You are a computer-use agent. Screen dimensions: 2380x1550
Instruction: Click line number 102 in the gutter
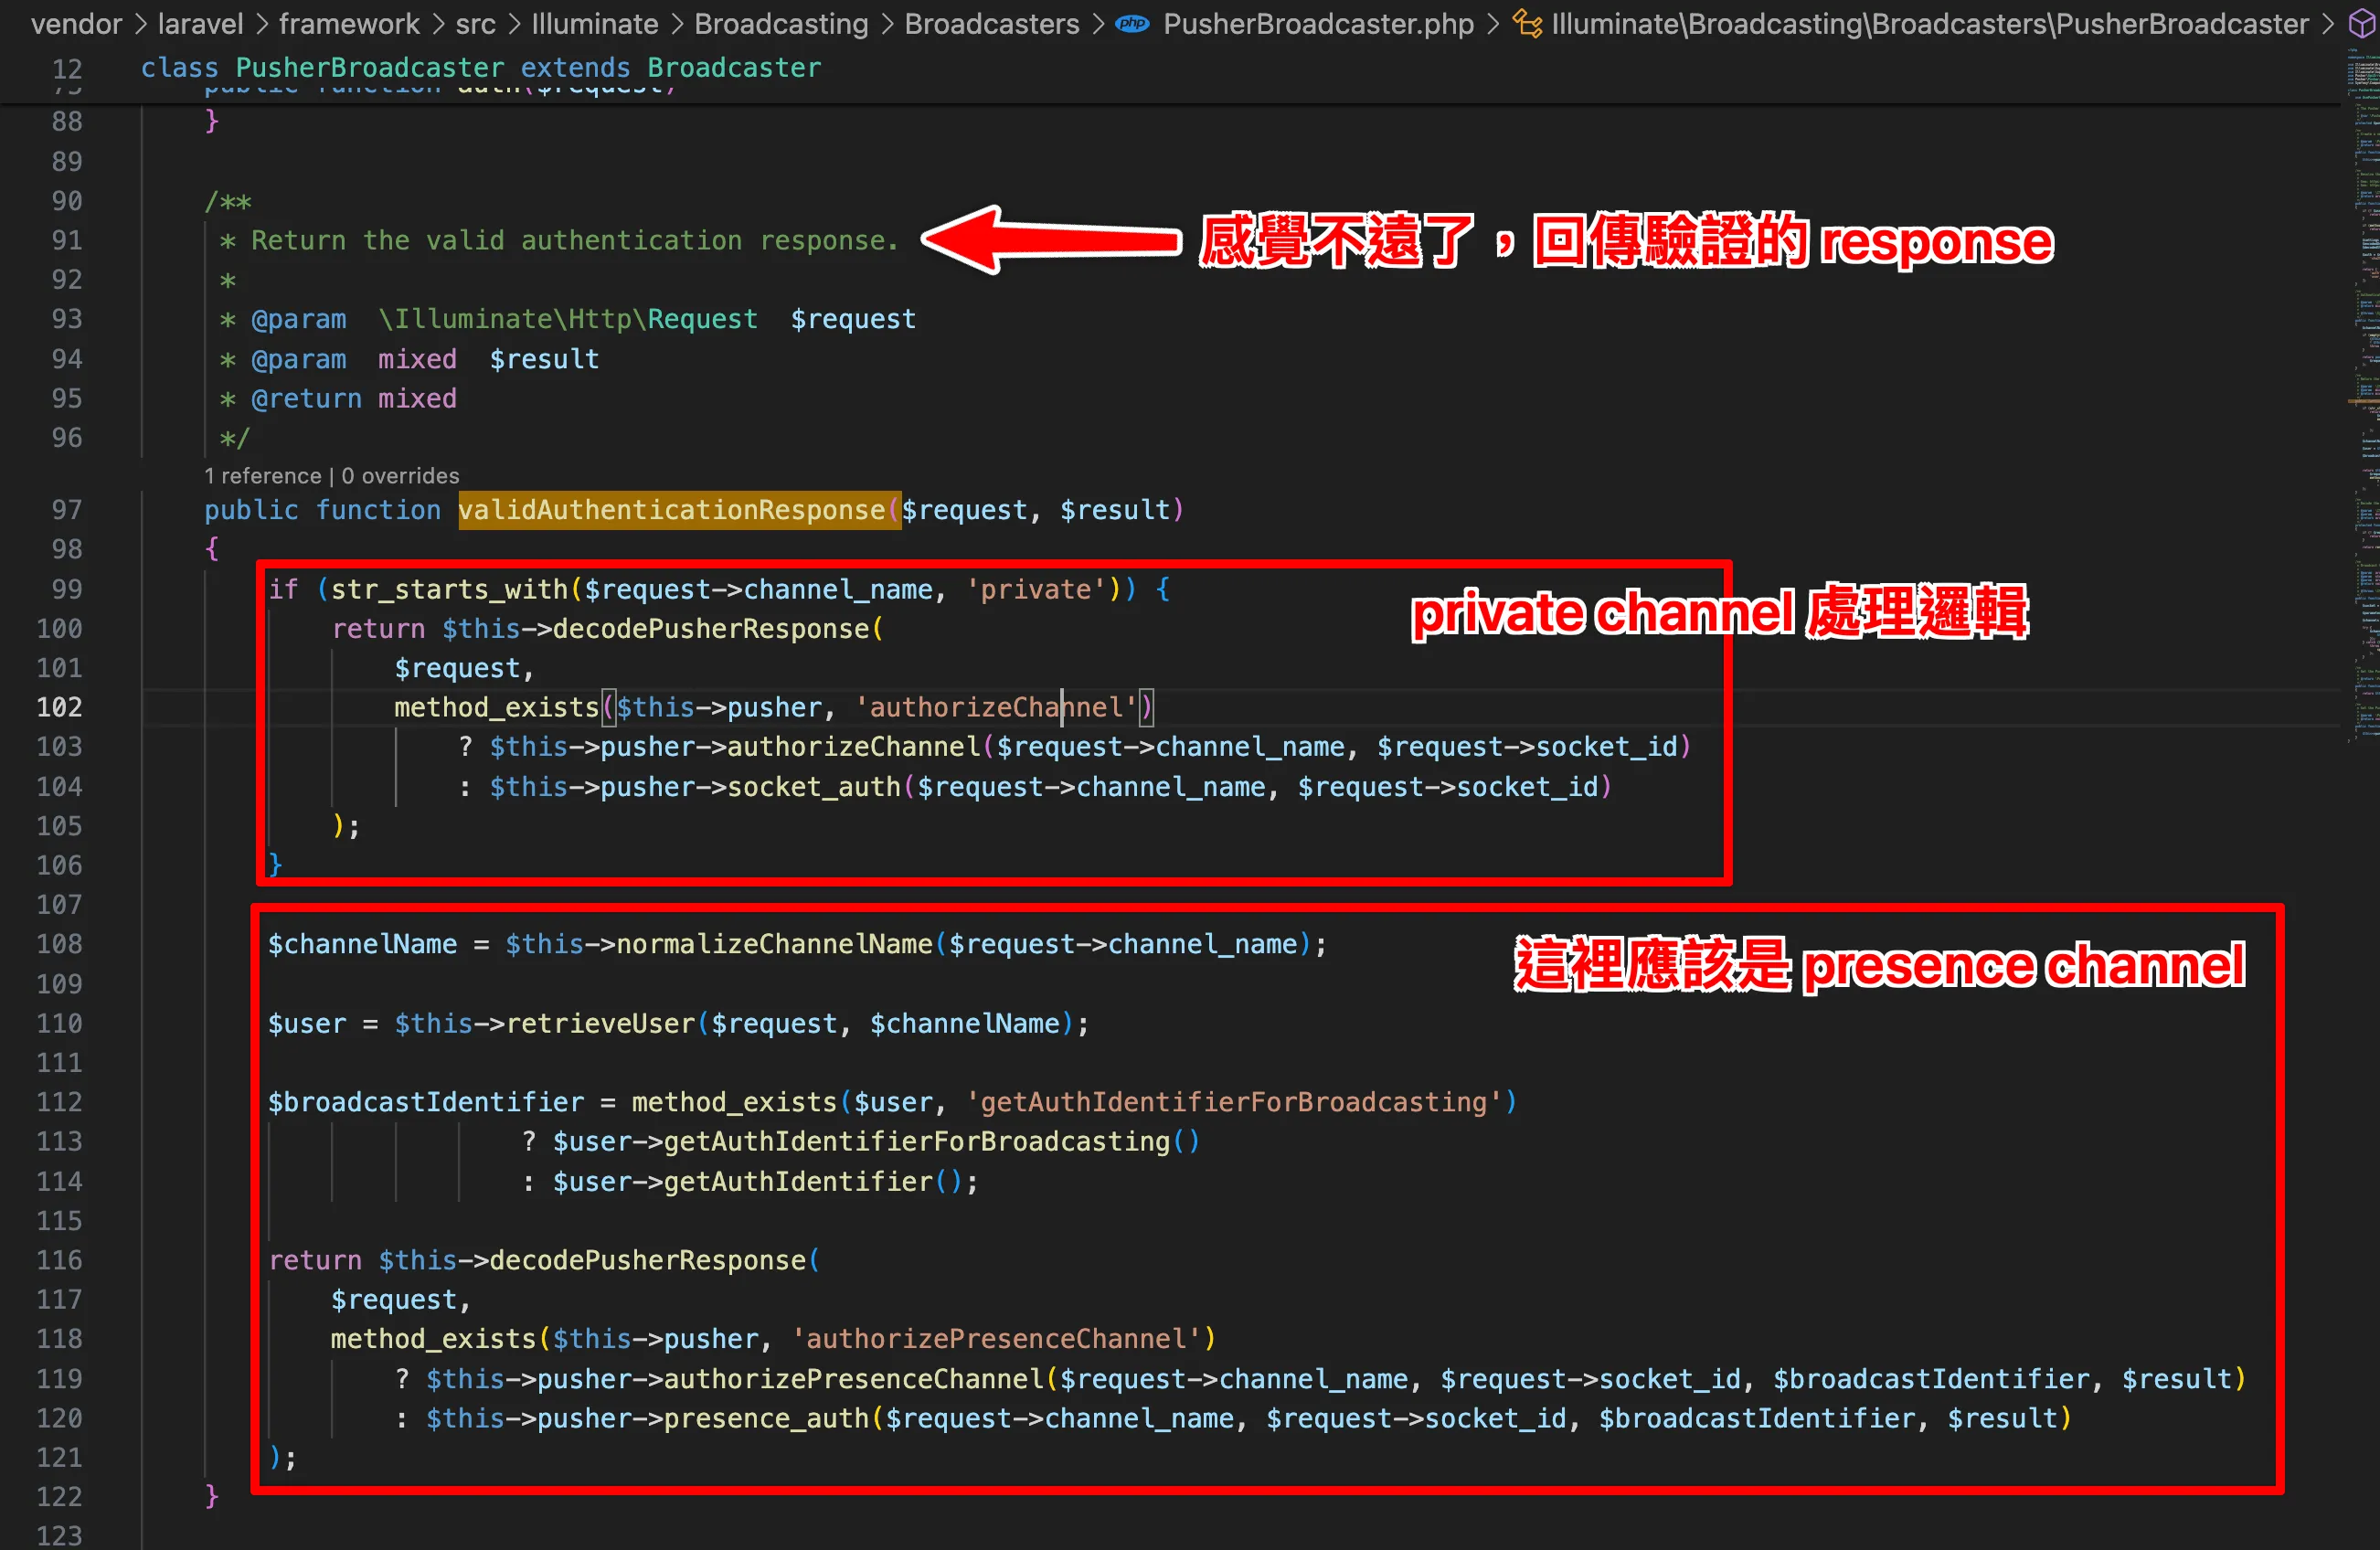(x=60, y=707)
